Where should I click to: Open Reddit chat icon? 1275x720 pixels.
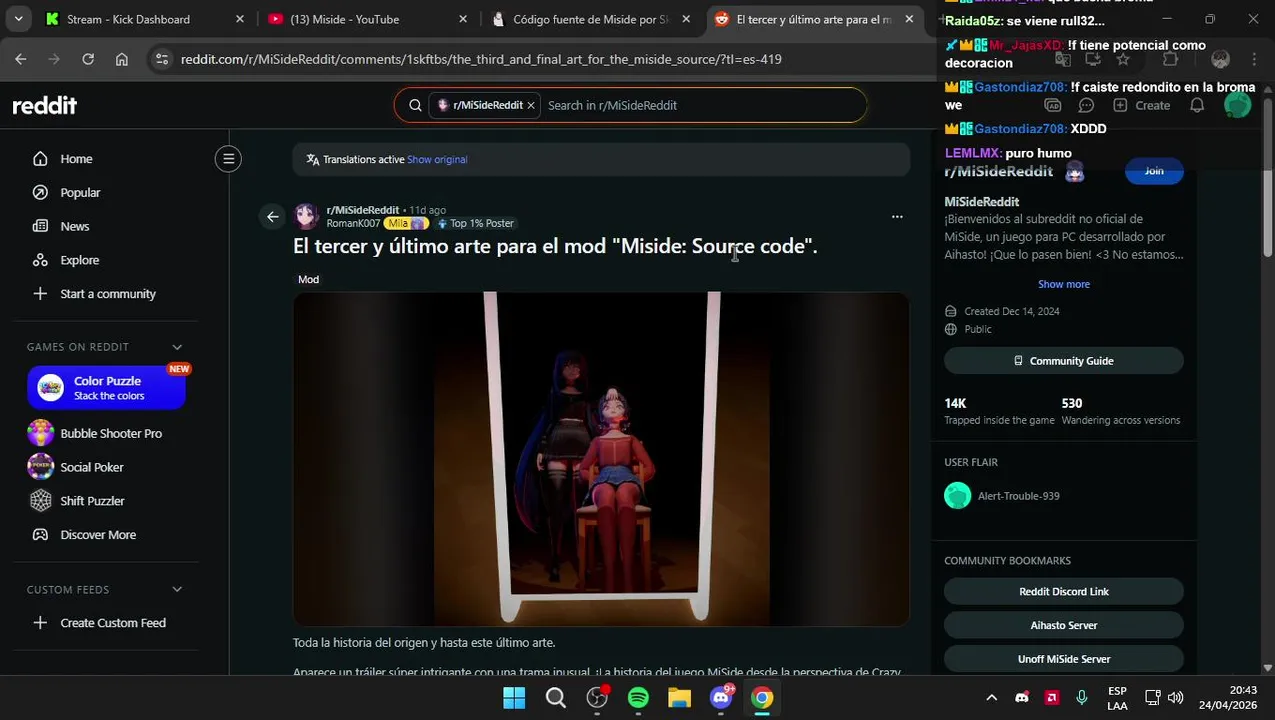(x=1087, y=105)
